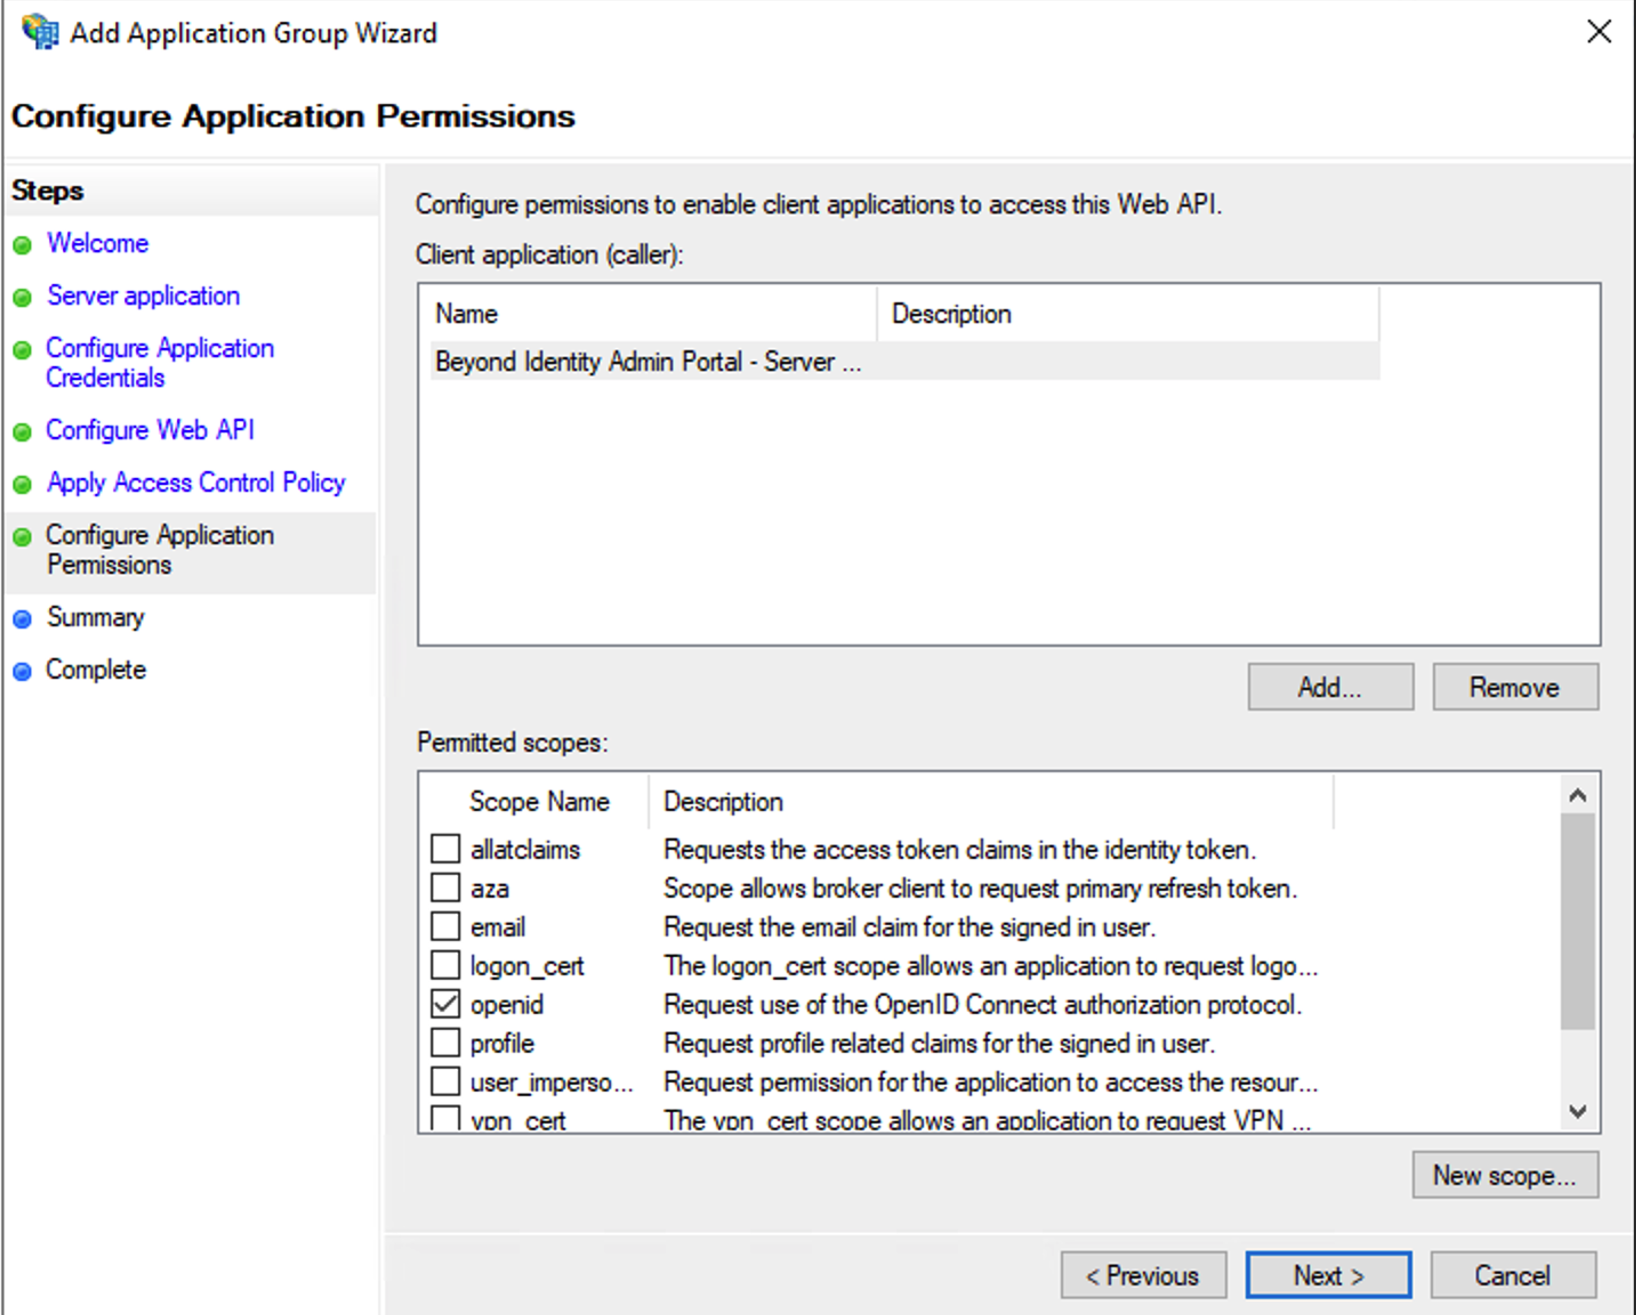This screenshot has height=1315, width=1636.
Task: Open Apply Access Control Policy step
Action: click(x=196, y=483)
